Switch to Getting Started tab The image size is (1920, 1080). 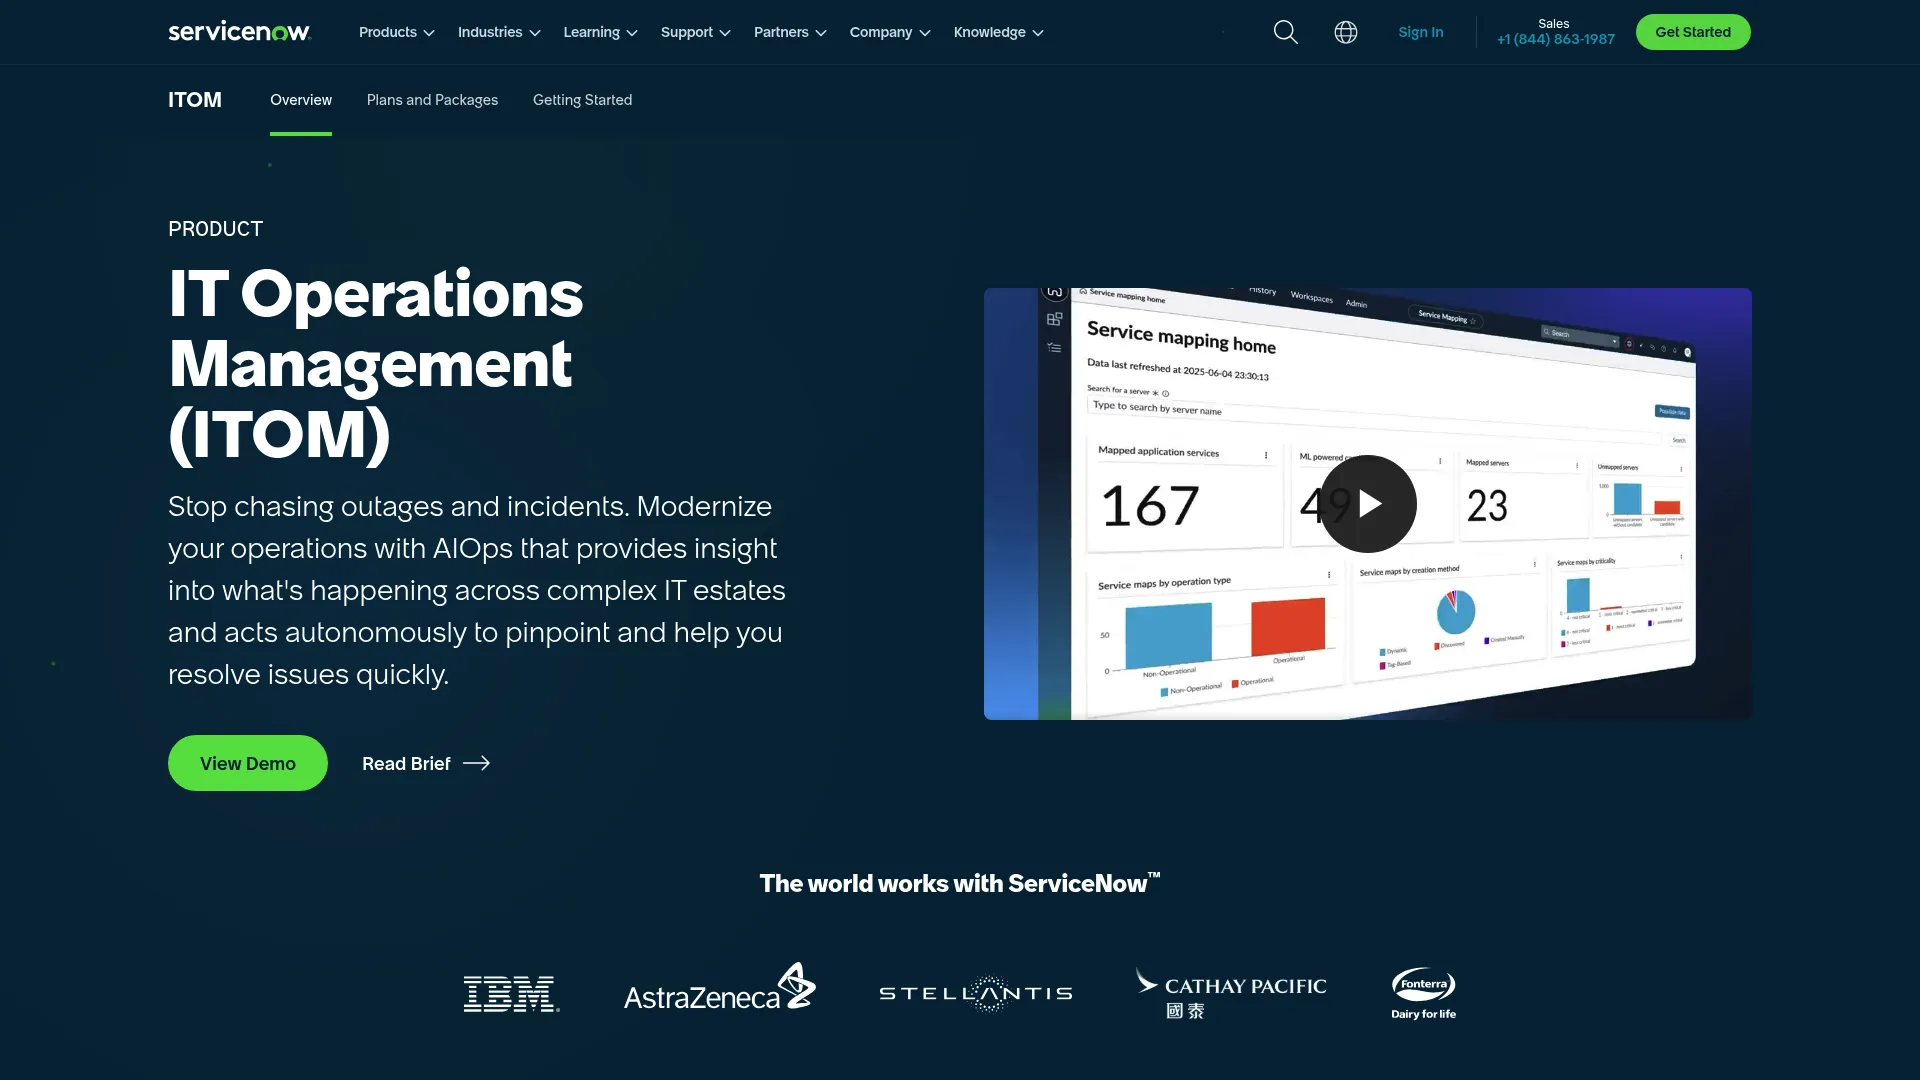(582, 100)
